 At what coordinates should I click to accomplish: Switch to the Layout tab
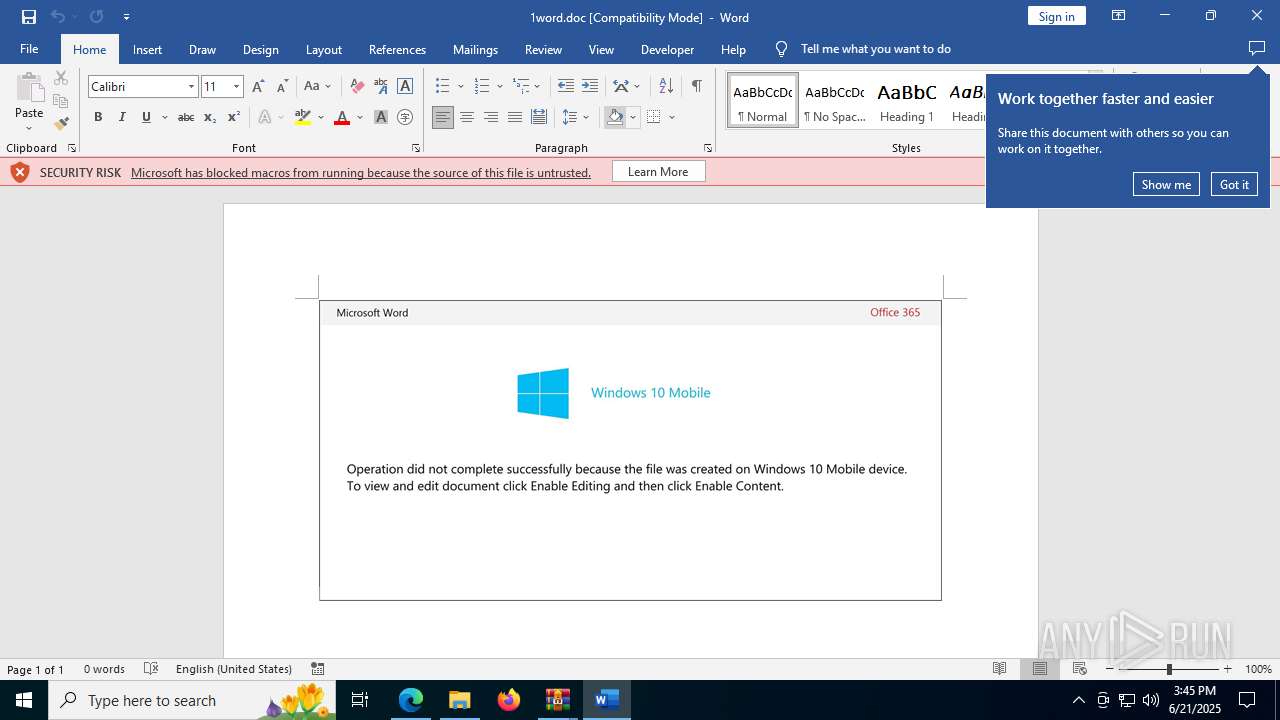click(323, 49)
